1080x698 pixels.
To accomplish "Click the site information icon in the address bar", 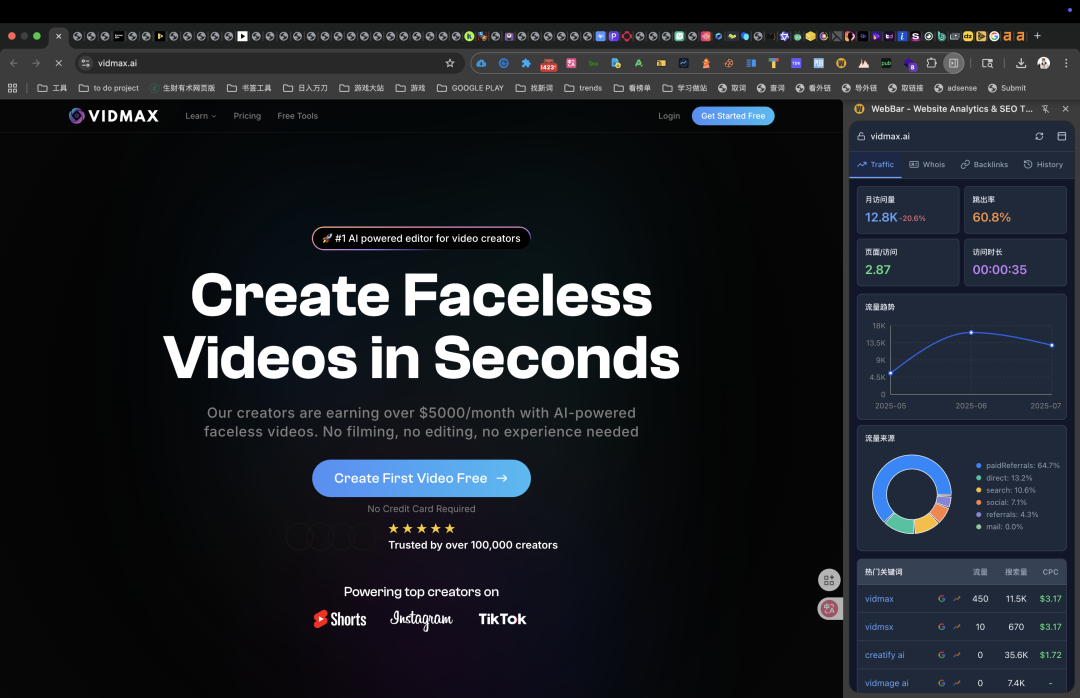I will 85,63.
